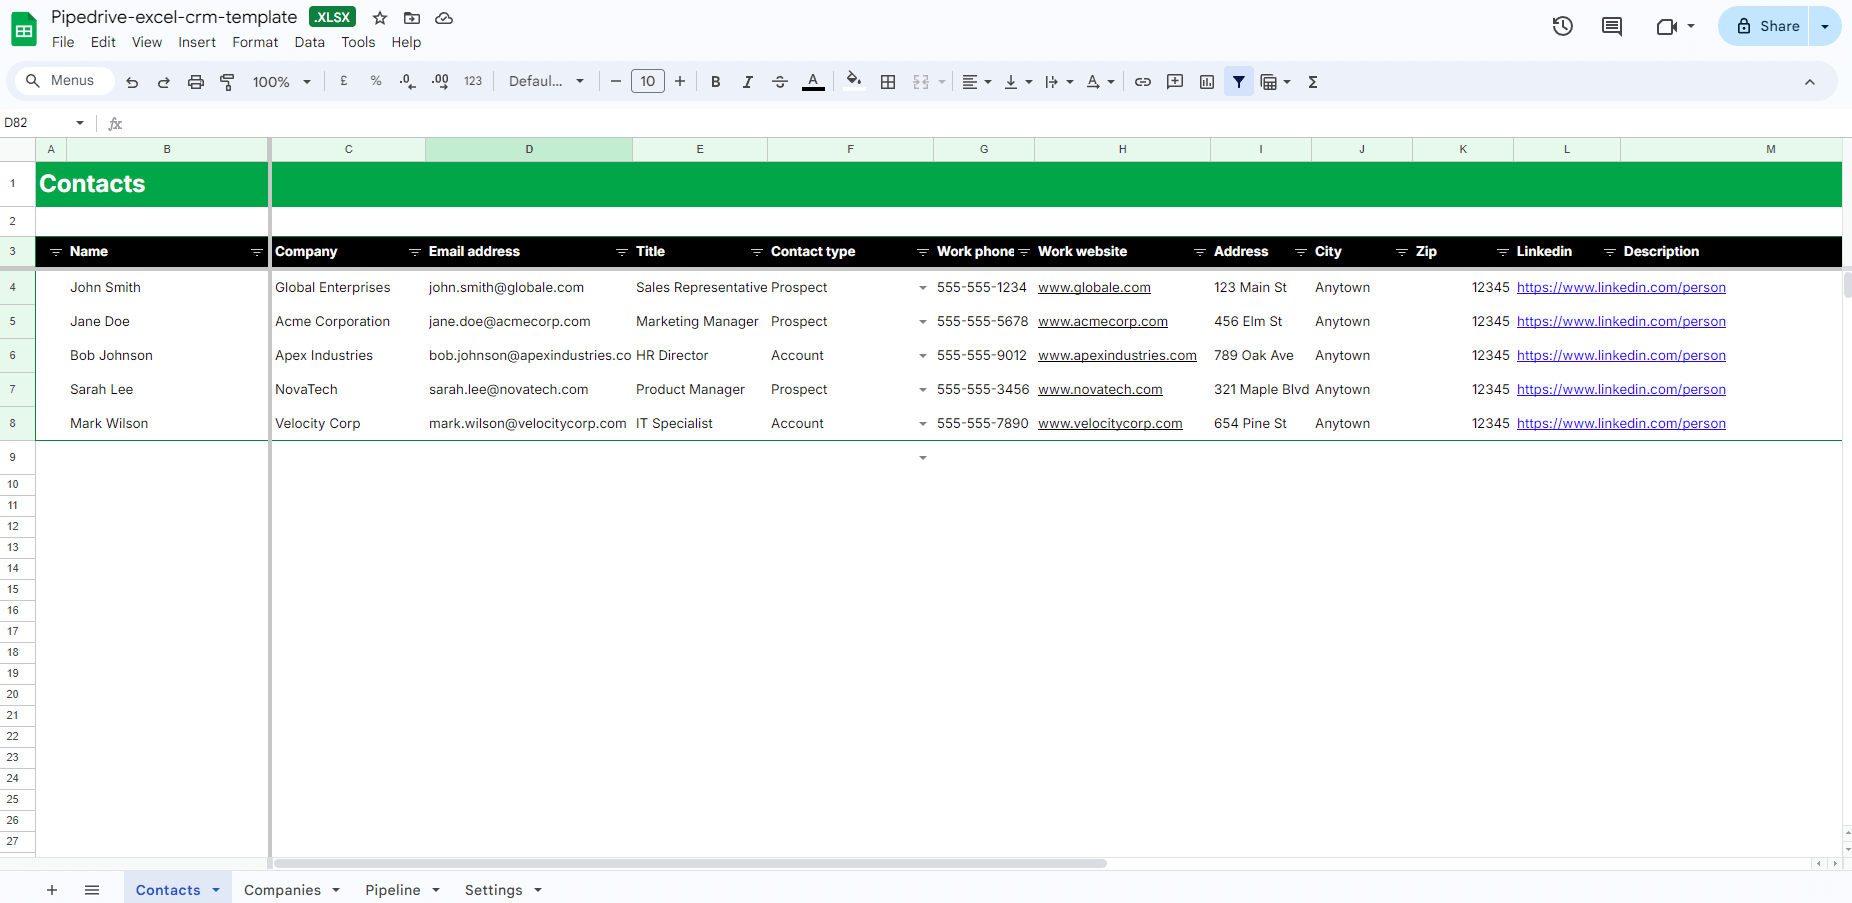
Task: Toggle the Create a filter button
Action: pos(1239,81)
